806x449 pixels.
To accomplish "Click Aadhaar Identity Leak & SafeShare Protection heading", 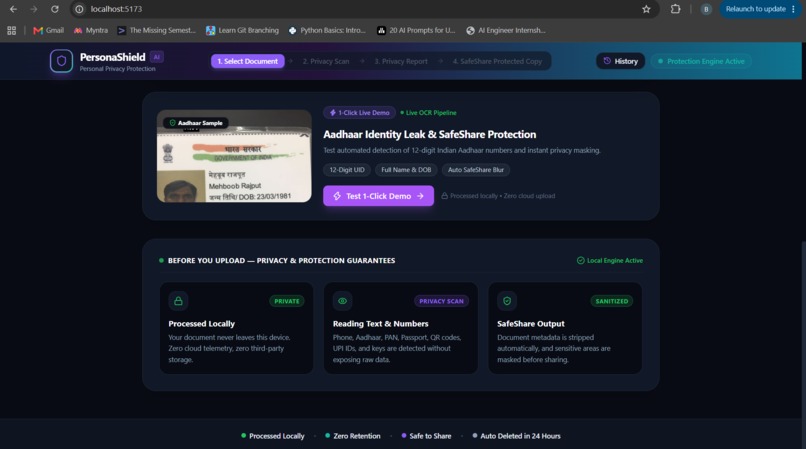I will [430, 134].
